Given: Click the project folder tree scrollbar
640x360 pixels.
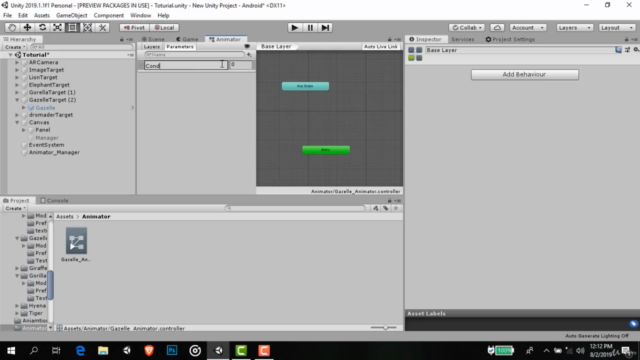Looking at the screenshot, I should pos(51,284).
